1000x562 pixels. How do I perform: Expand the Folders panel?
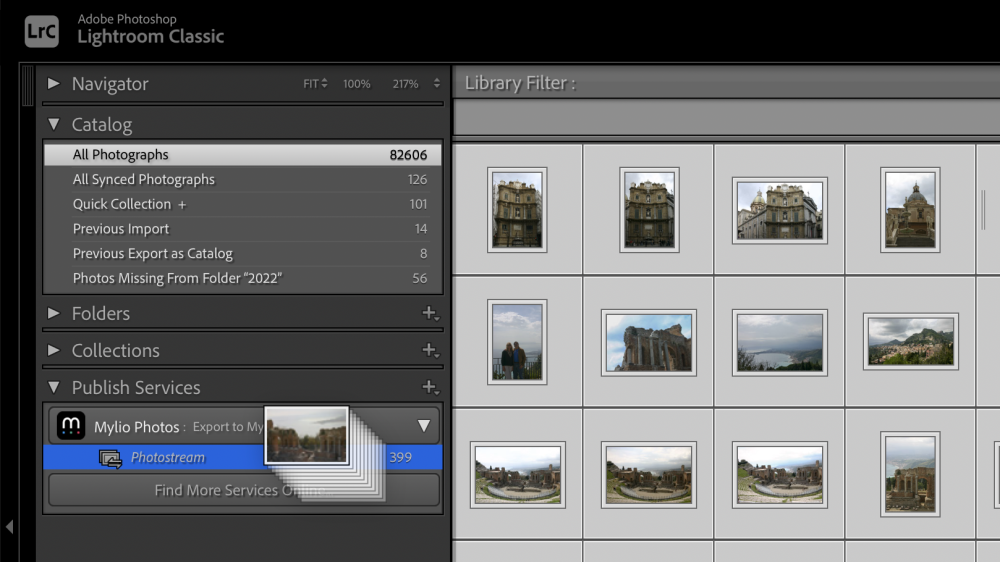pos(54,313)
